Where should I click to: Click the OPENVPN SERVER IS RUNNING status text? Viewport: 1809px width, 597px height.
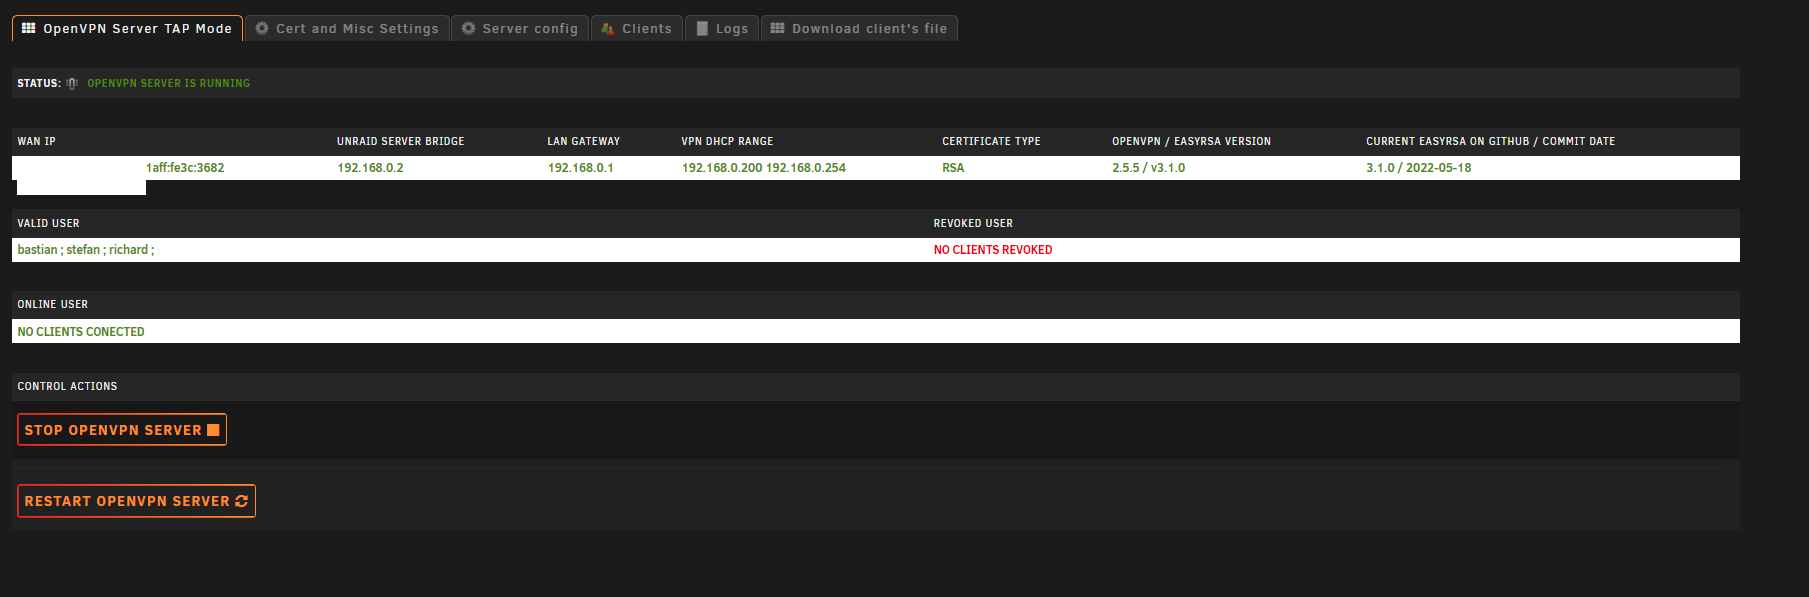coord(169,83)
